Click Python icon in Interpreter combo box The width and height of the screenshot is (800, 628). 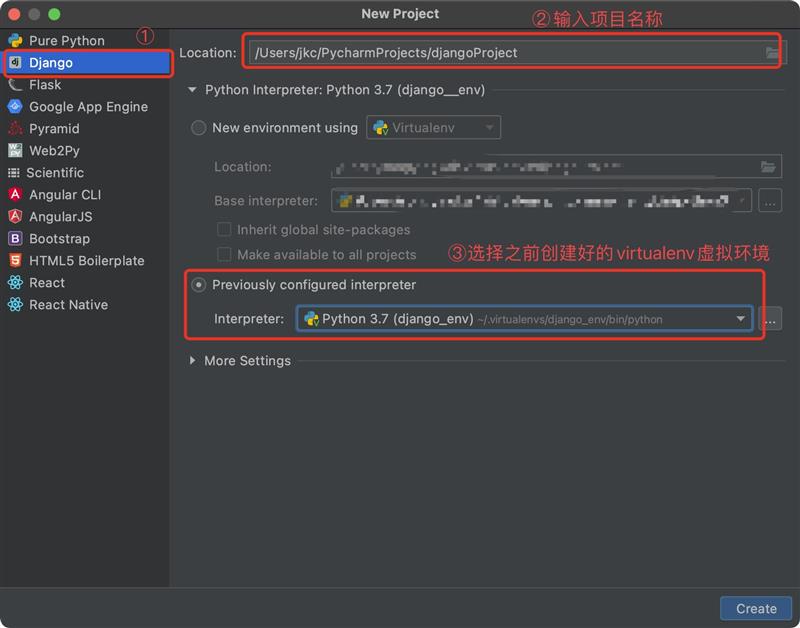311,319
